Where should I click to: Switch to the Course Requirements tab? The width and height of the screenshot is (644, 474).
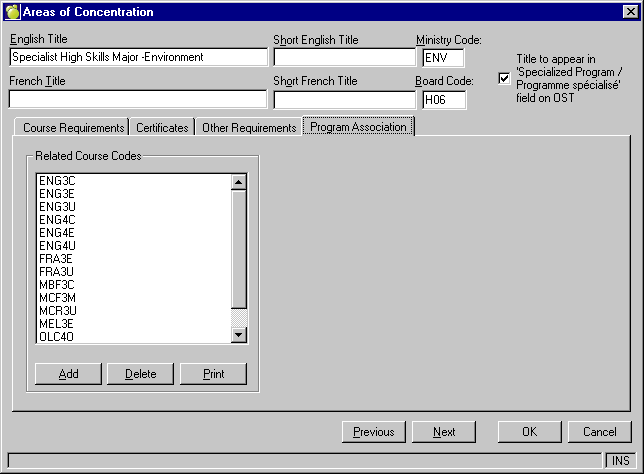click(73, 128)
